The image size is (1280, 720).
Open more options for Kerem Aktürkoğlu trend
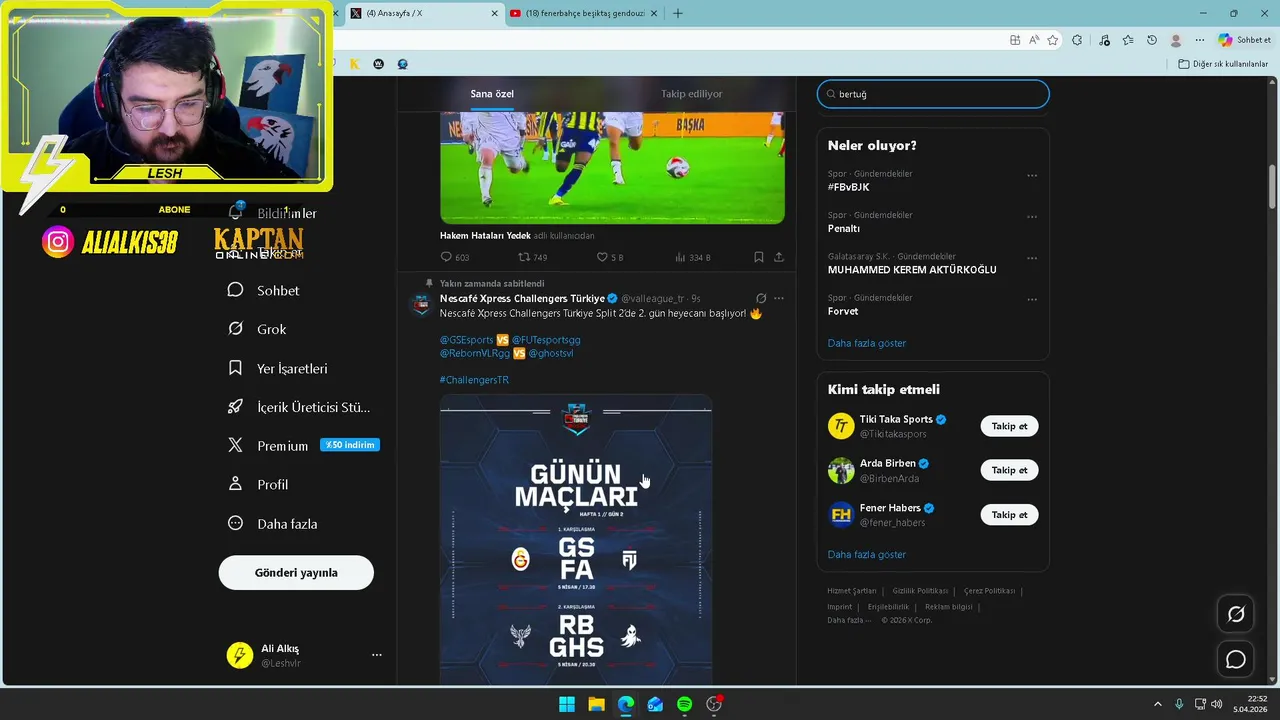click(1032, 258)
